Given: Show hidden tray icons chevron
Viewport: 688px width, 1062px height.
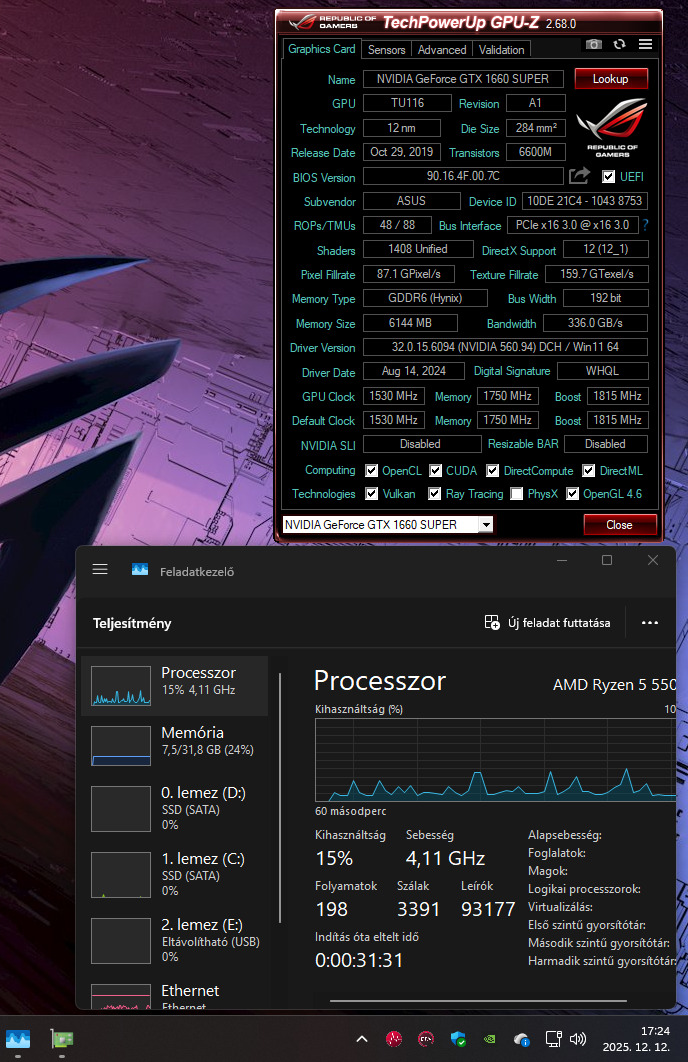Looking at the screenshot, I should (x=362, y=1038).
